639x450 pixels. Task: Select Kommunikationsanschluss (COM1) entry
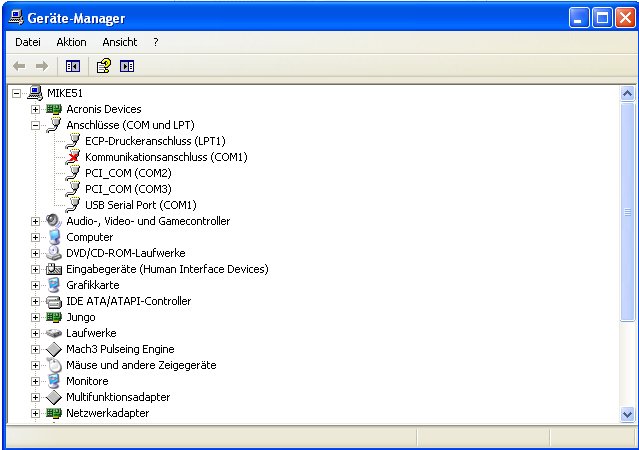click(x=166, y=157)
